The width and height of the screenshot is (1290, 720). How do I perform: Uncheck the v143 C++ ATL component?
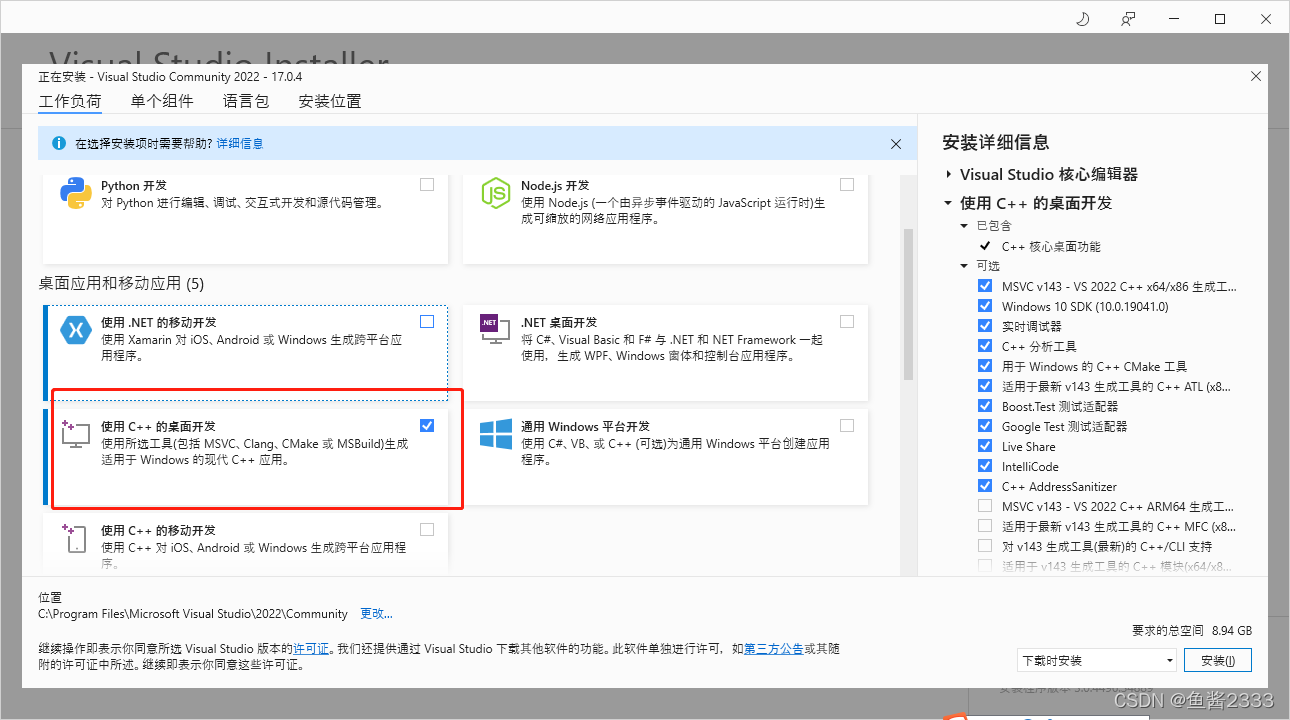986,386
